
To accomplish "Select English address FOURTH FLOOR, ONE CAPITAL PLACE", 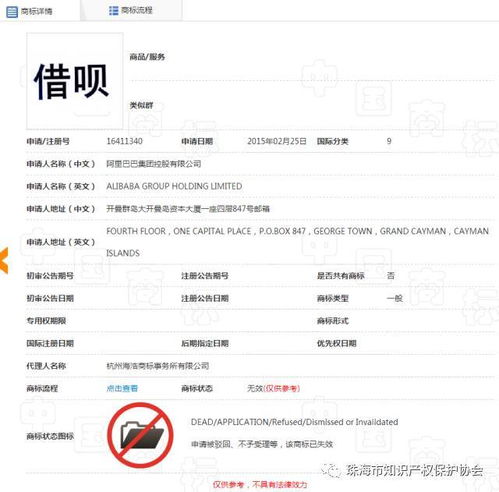I will tap(297, 242).
